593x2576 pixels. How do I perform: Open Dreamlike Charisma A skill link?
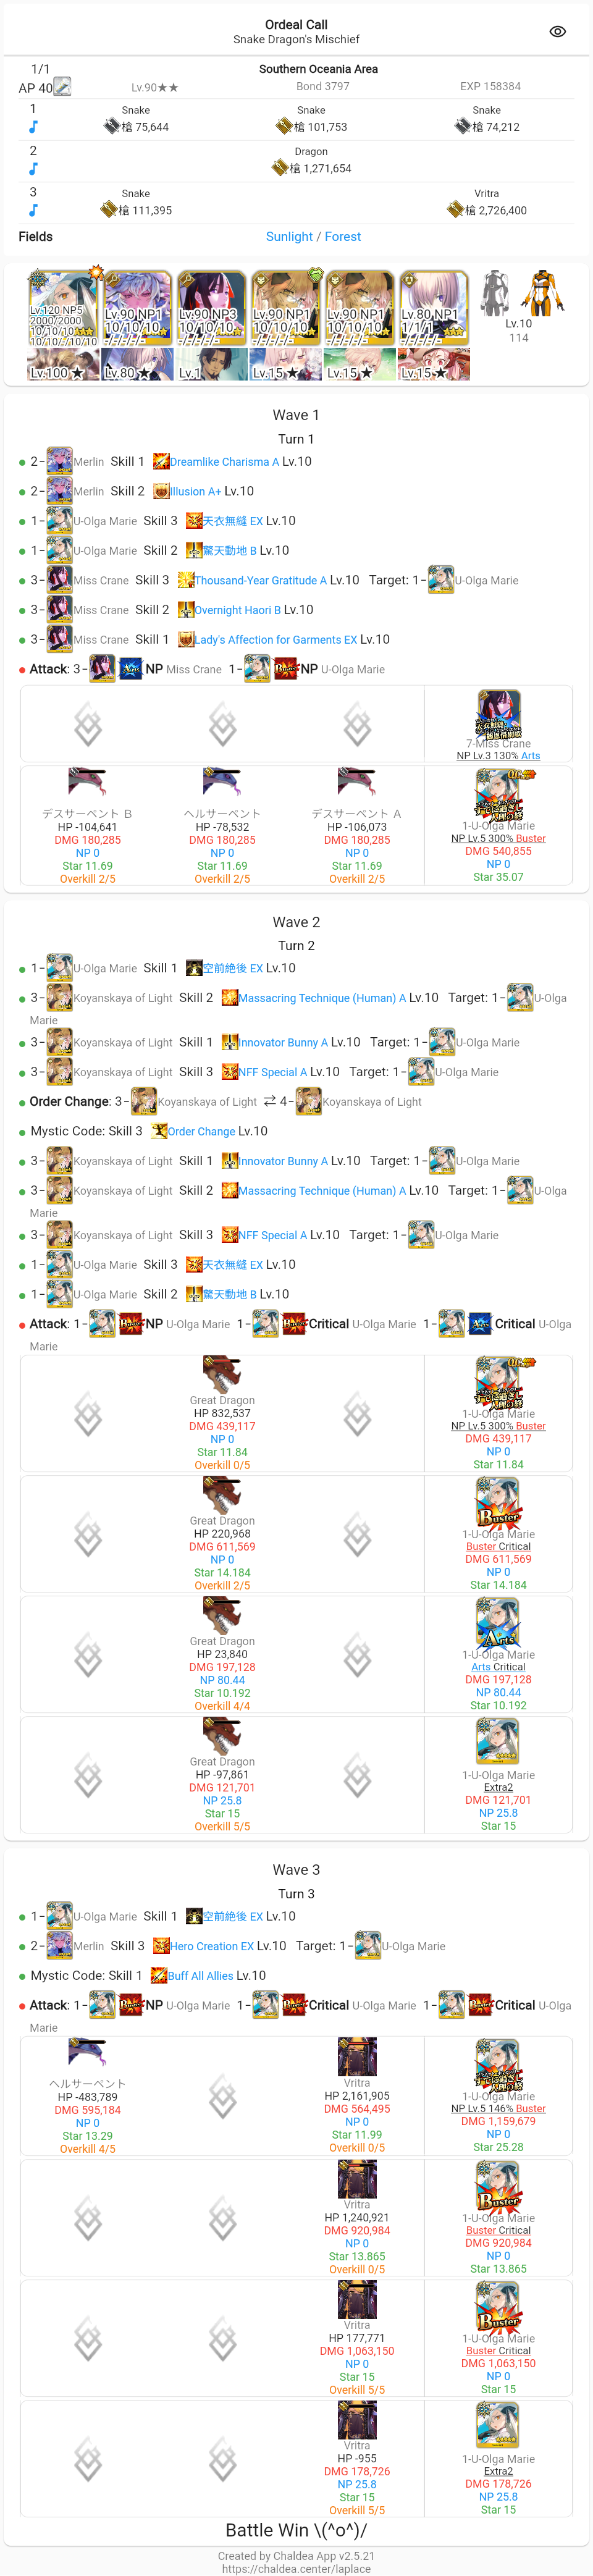tap(224, 462)
